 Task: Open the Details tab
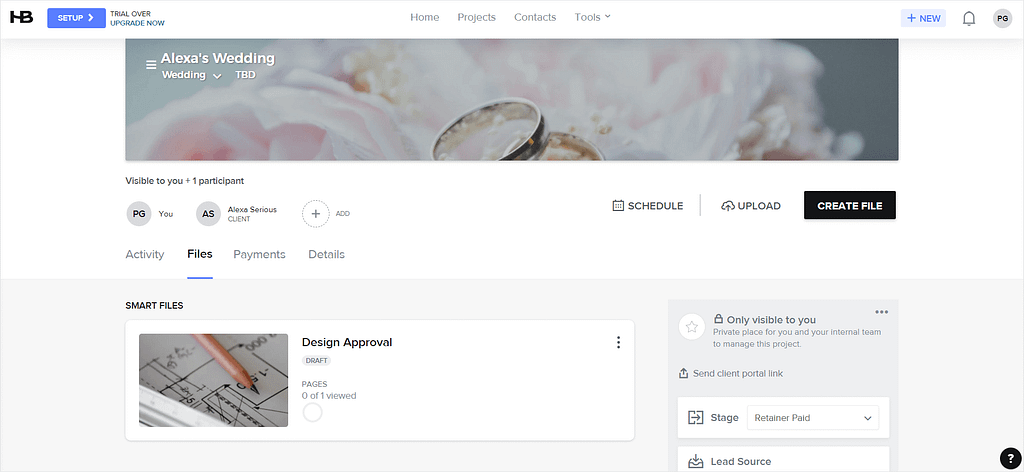[x=327, y=255]
